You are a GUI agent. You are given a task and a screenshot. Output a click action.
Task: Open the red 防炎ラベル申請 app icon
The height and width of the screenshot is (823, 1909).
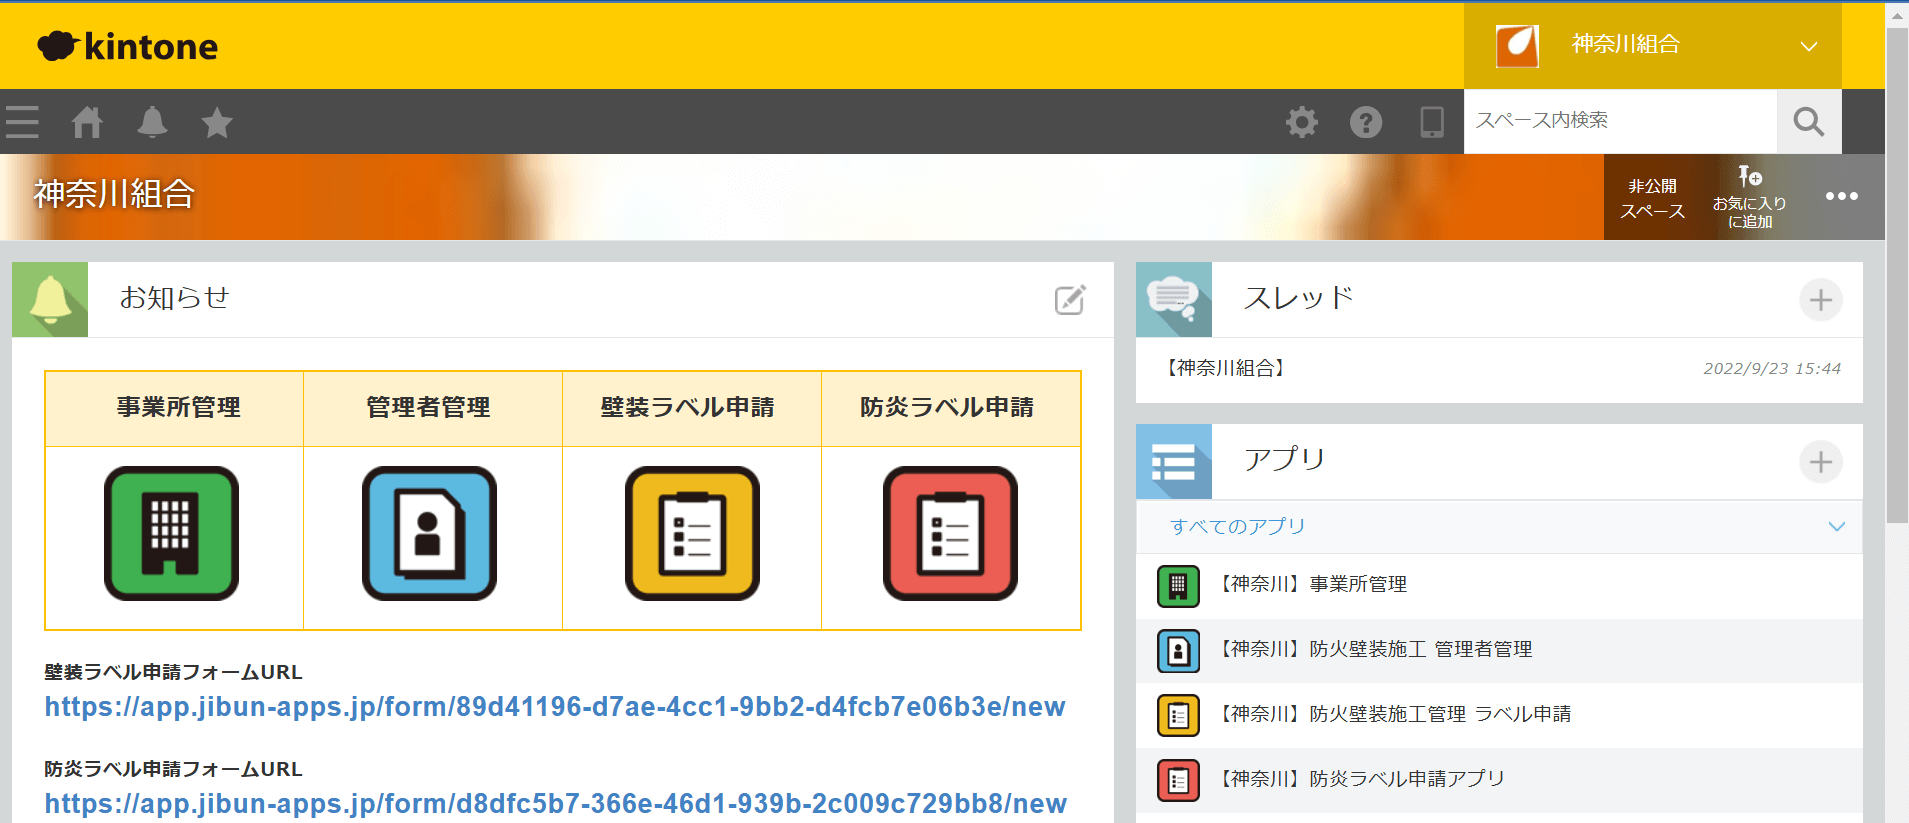[950, 533]
